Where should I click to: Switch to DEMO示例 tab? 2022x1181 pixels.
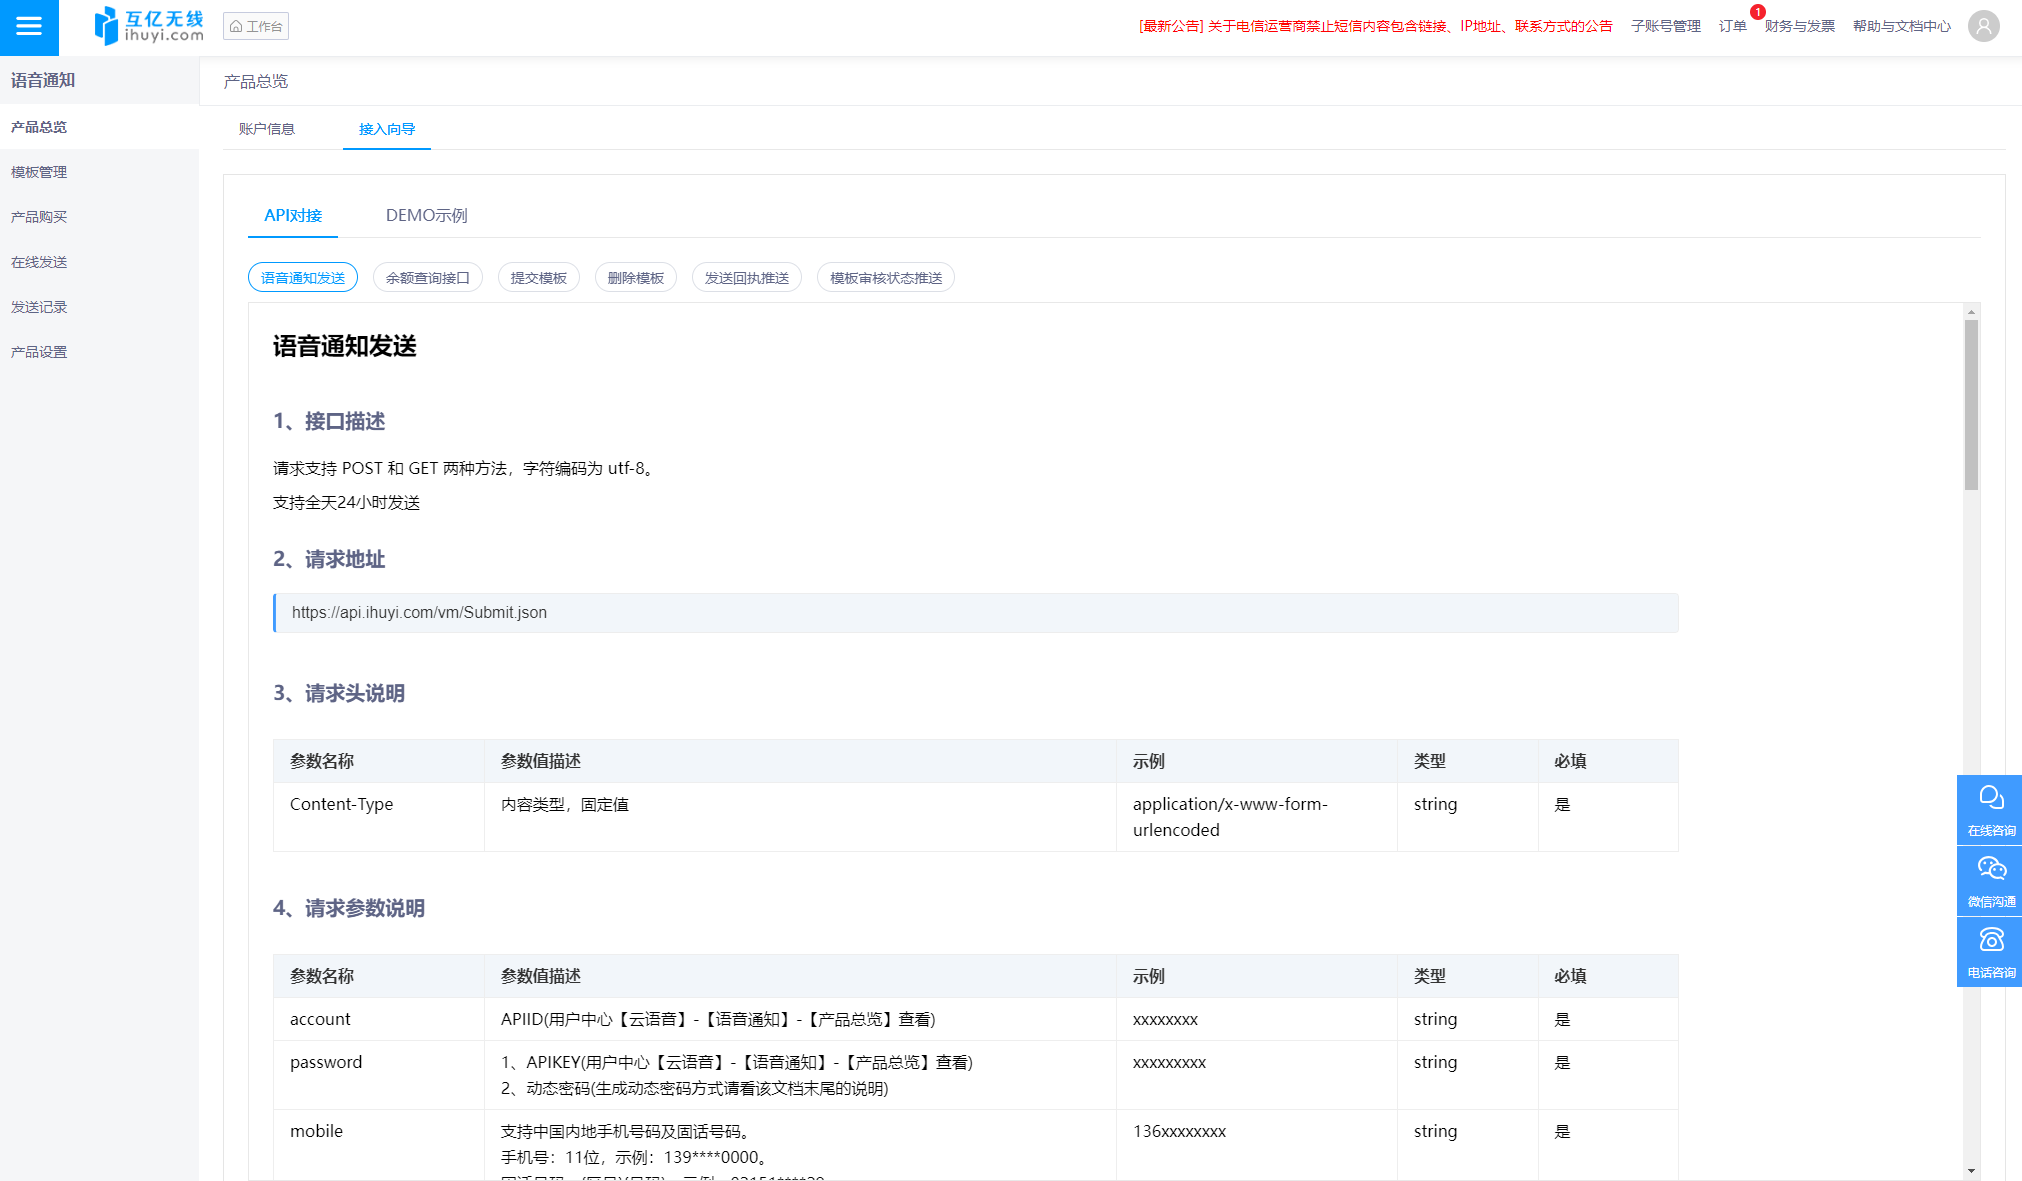[x=426, y=215]
